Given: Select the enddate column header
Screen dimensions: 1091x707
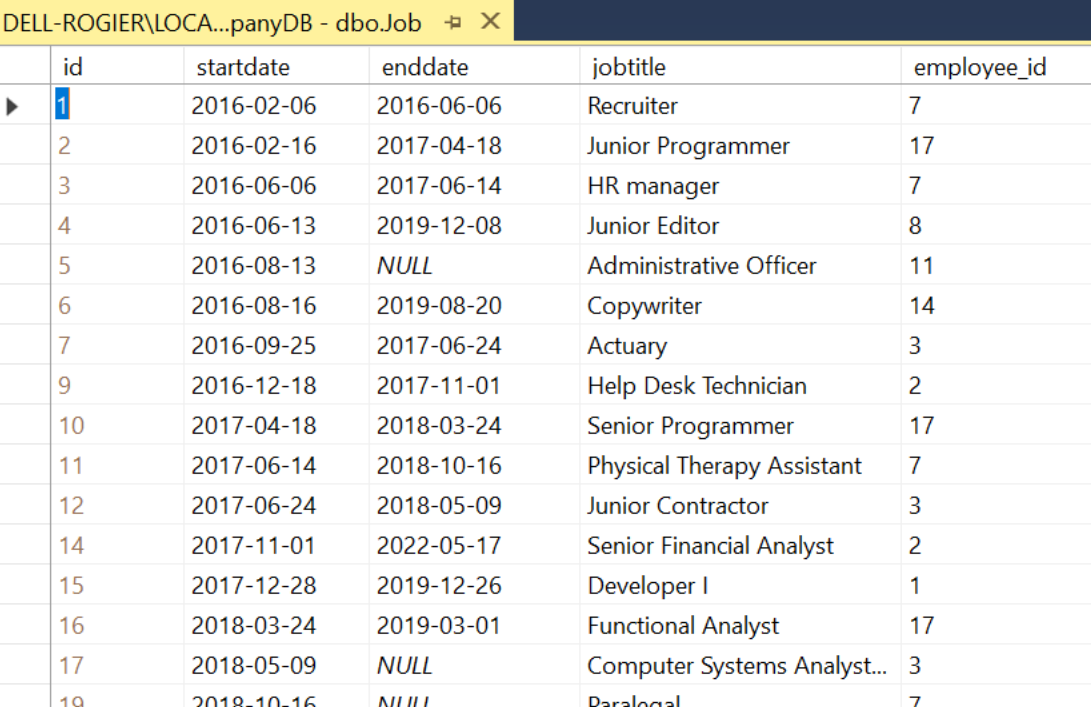Looking at the screenshot, I should point(425,67).
